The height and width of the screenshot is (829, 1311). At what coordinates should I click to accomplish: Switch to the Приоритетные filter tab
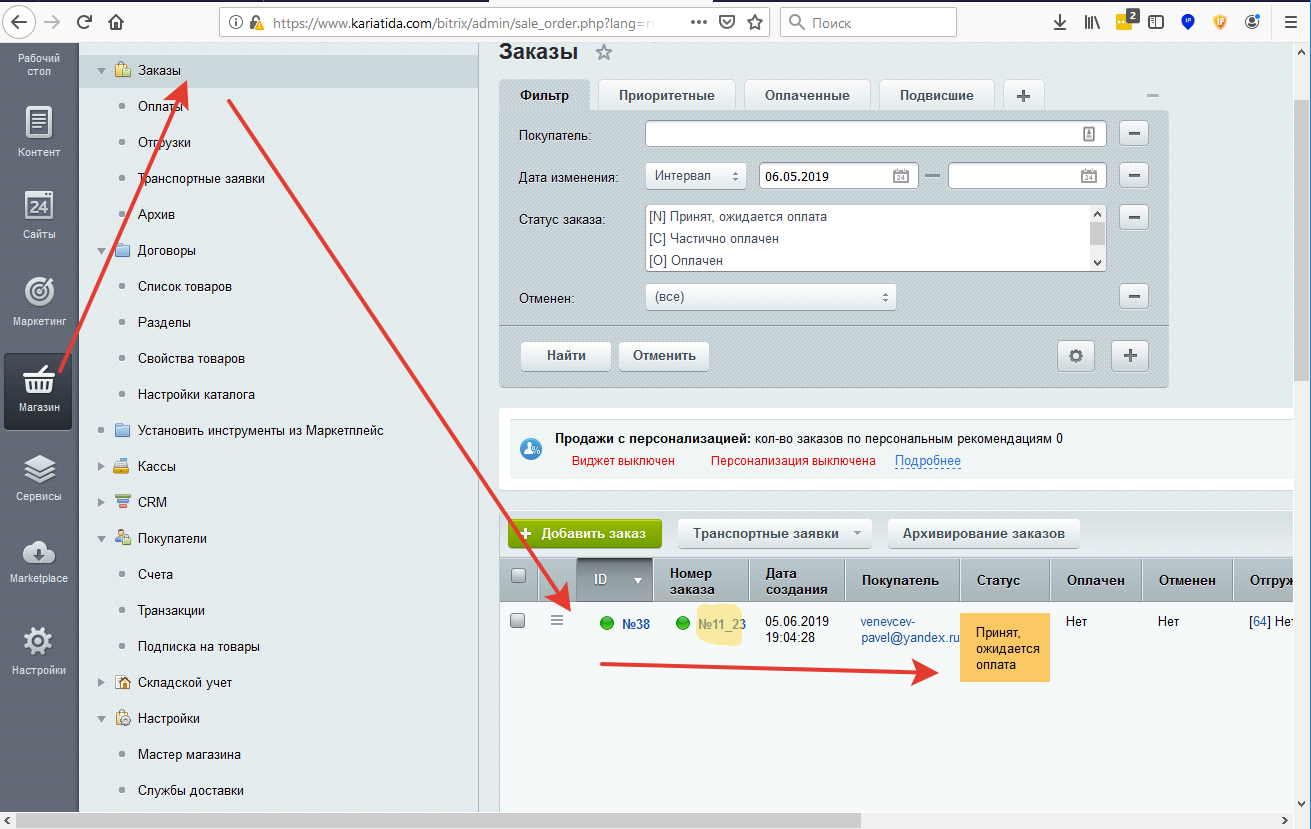coord(666,96)
